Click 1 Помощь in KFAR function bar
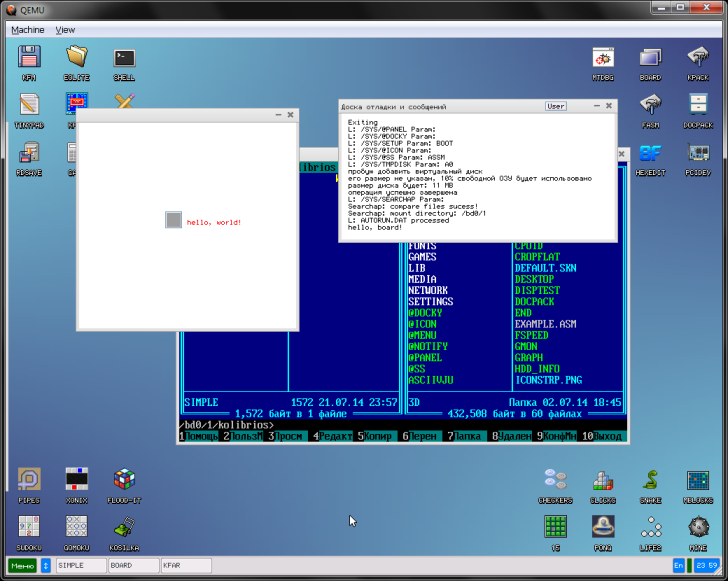This screenshot has height=581, width=728. point(199,436)
